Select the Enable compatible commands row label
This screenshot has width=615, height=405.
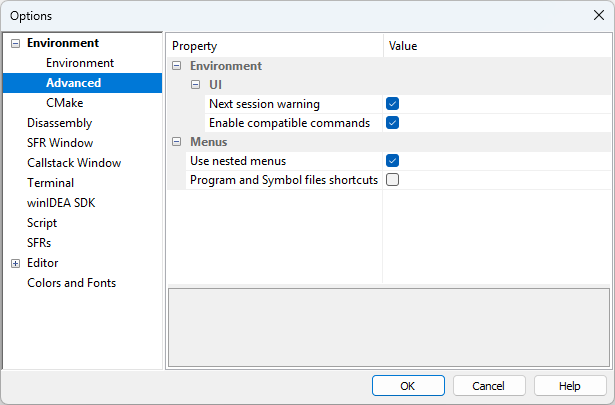(289, 123)
